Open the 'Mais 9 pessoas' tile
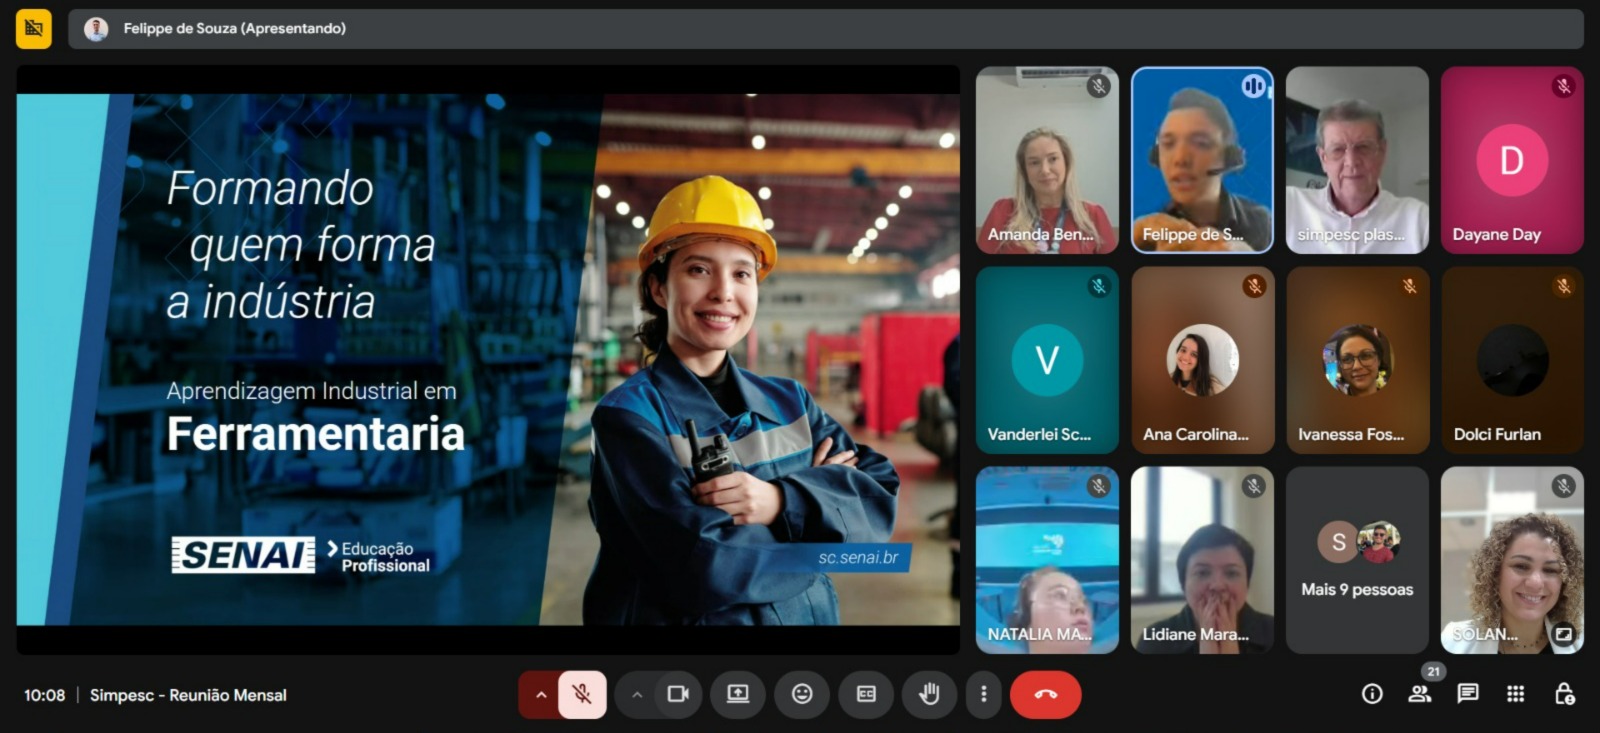Screen dimensions: 1600x733 pos(1357,560)
